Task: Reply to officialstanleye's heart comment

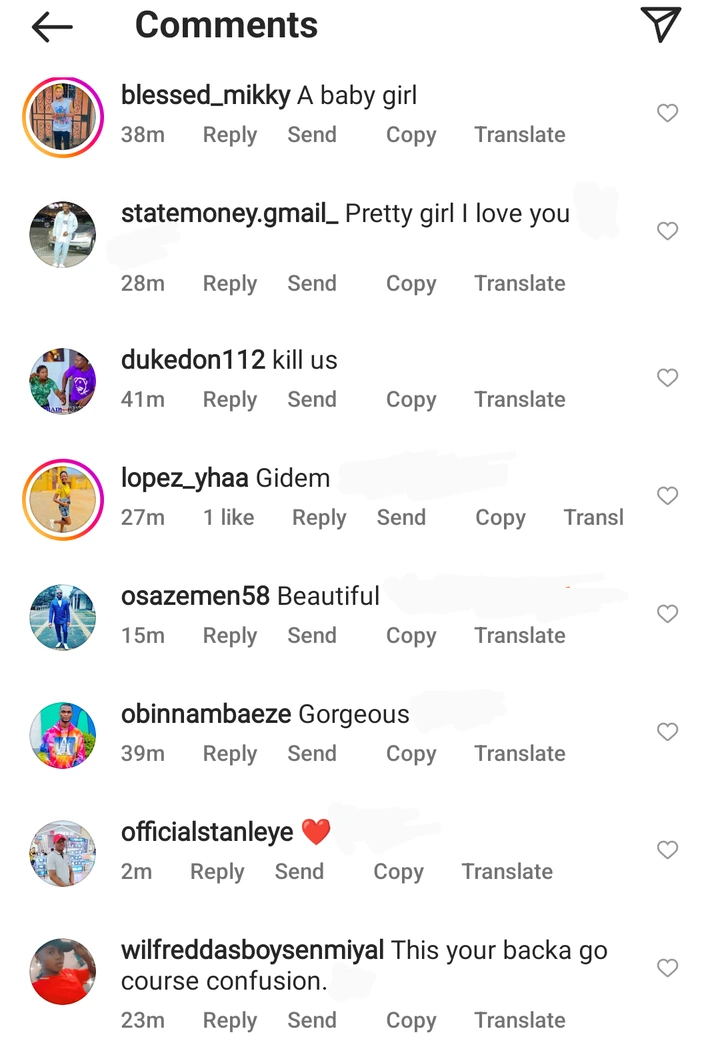Action: 217,872
